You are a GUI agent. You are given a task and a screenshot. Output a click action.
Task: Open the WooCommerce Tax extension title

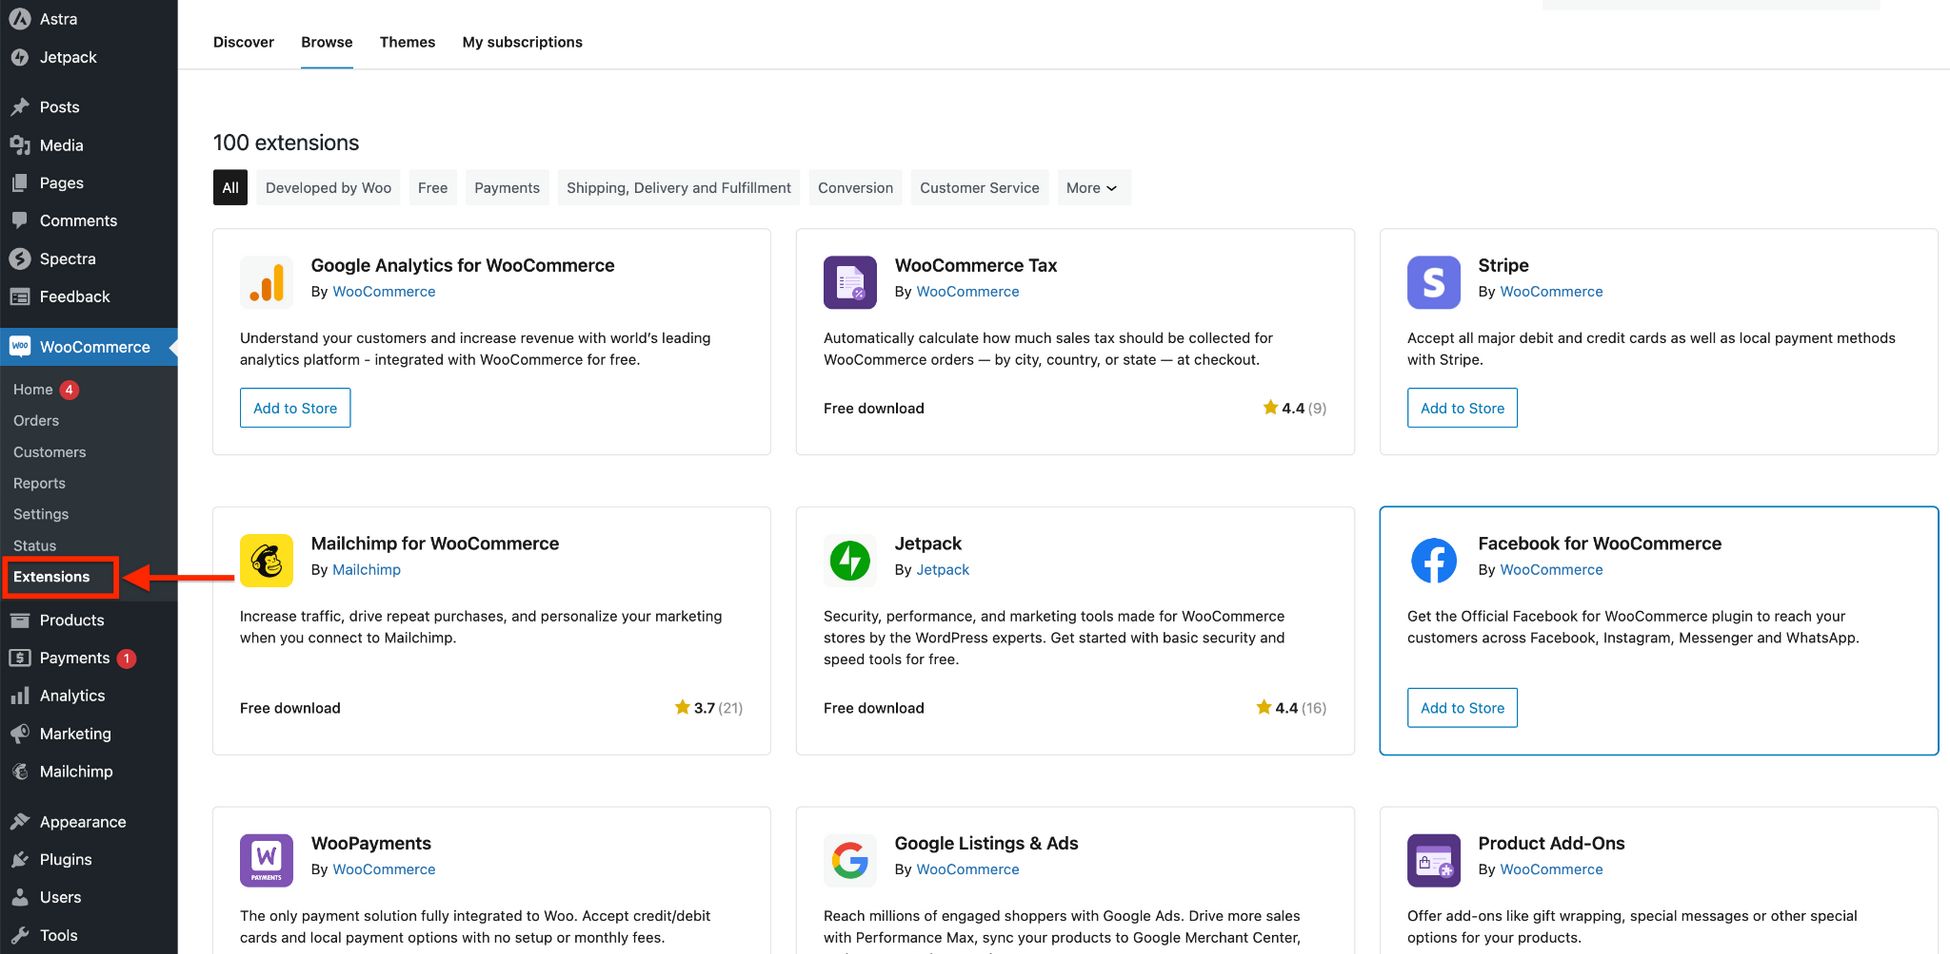click(x=975, y=265)
